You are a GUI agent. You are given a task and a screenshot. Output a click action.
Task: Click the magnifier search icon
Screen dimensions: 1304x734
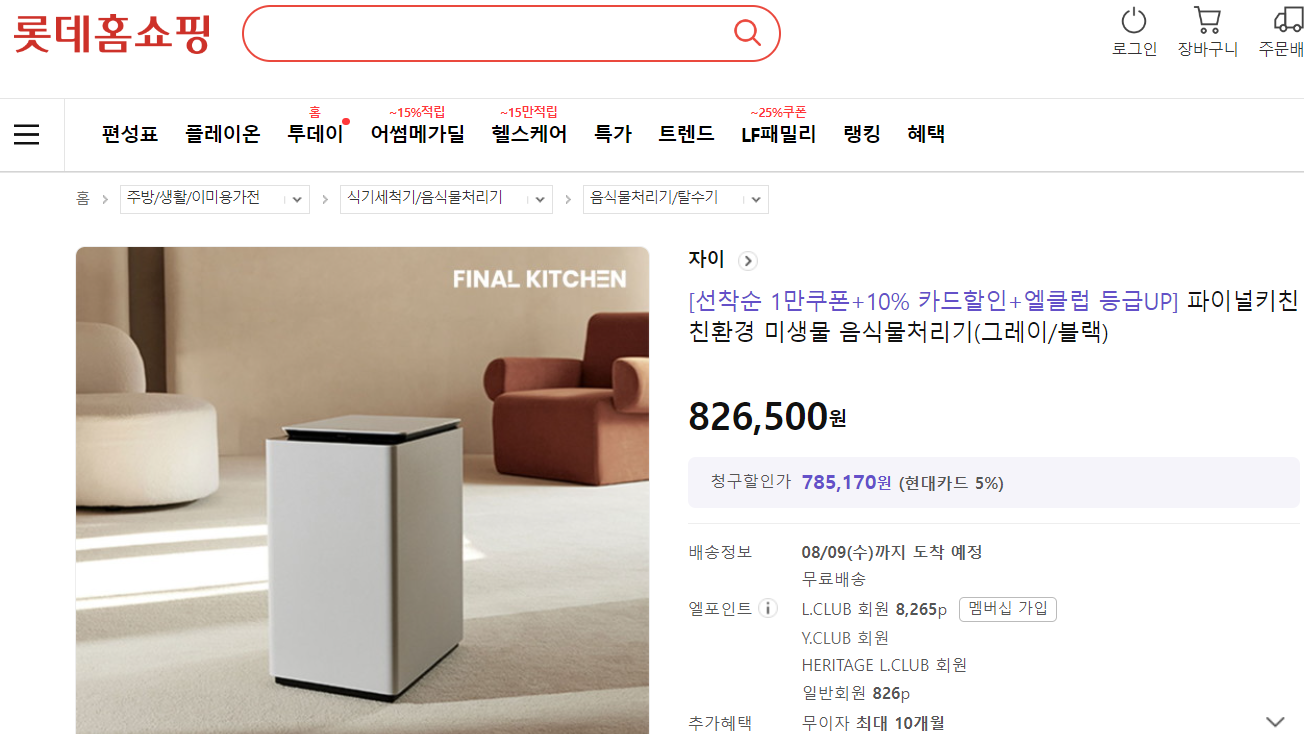point(747,33)
